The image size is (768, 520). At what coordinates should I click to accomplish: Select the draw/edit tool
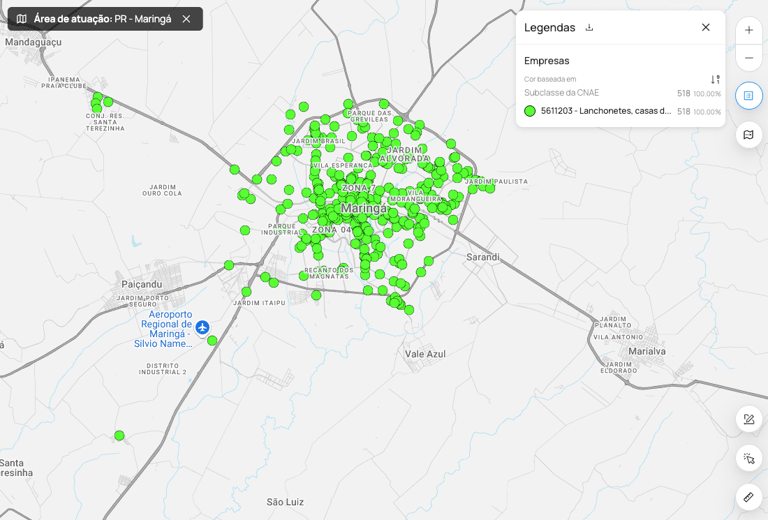pos(749,420)
